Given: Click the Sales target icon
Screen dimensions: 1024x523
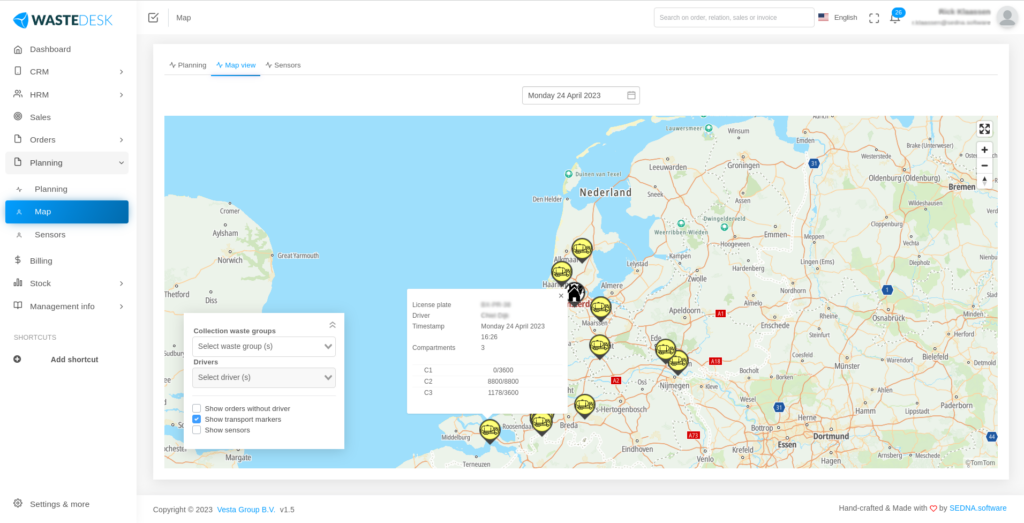Looking at the screenshot, I should [x=18, y=117].
